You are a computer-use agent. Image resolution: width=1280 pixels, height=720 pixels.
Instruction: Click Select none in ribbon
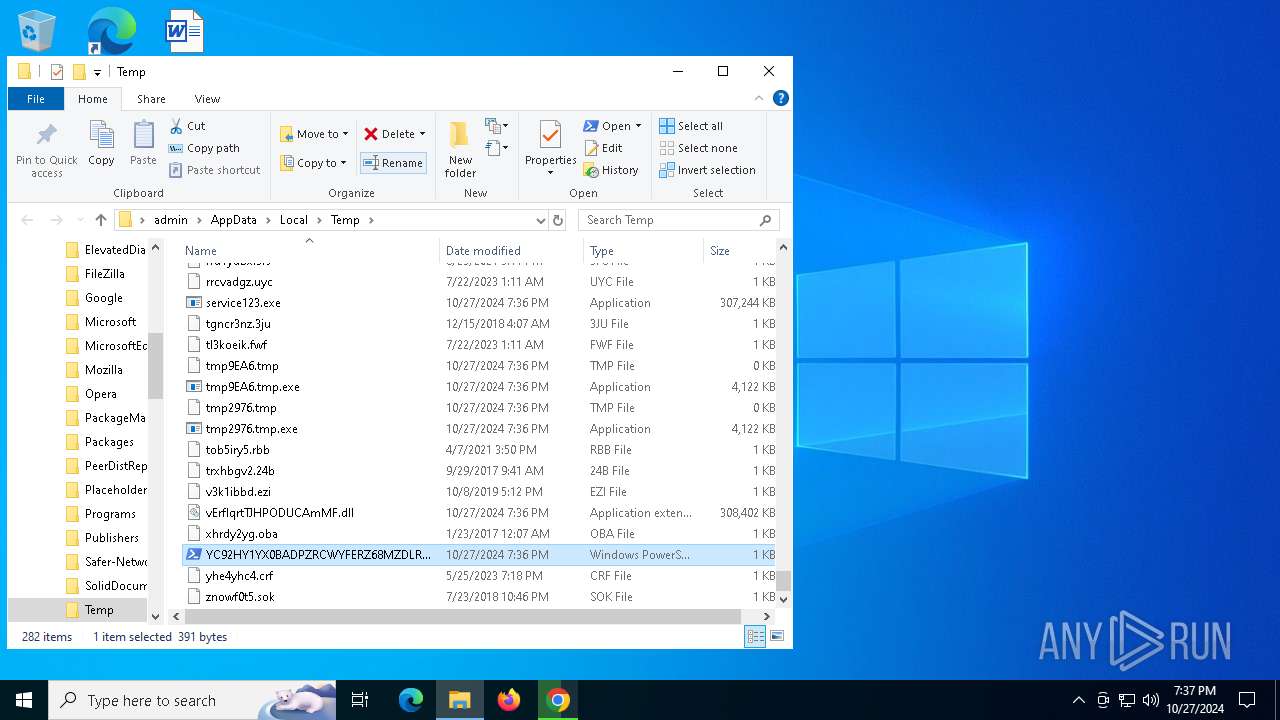[697, 148]
